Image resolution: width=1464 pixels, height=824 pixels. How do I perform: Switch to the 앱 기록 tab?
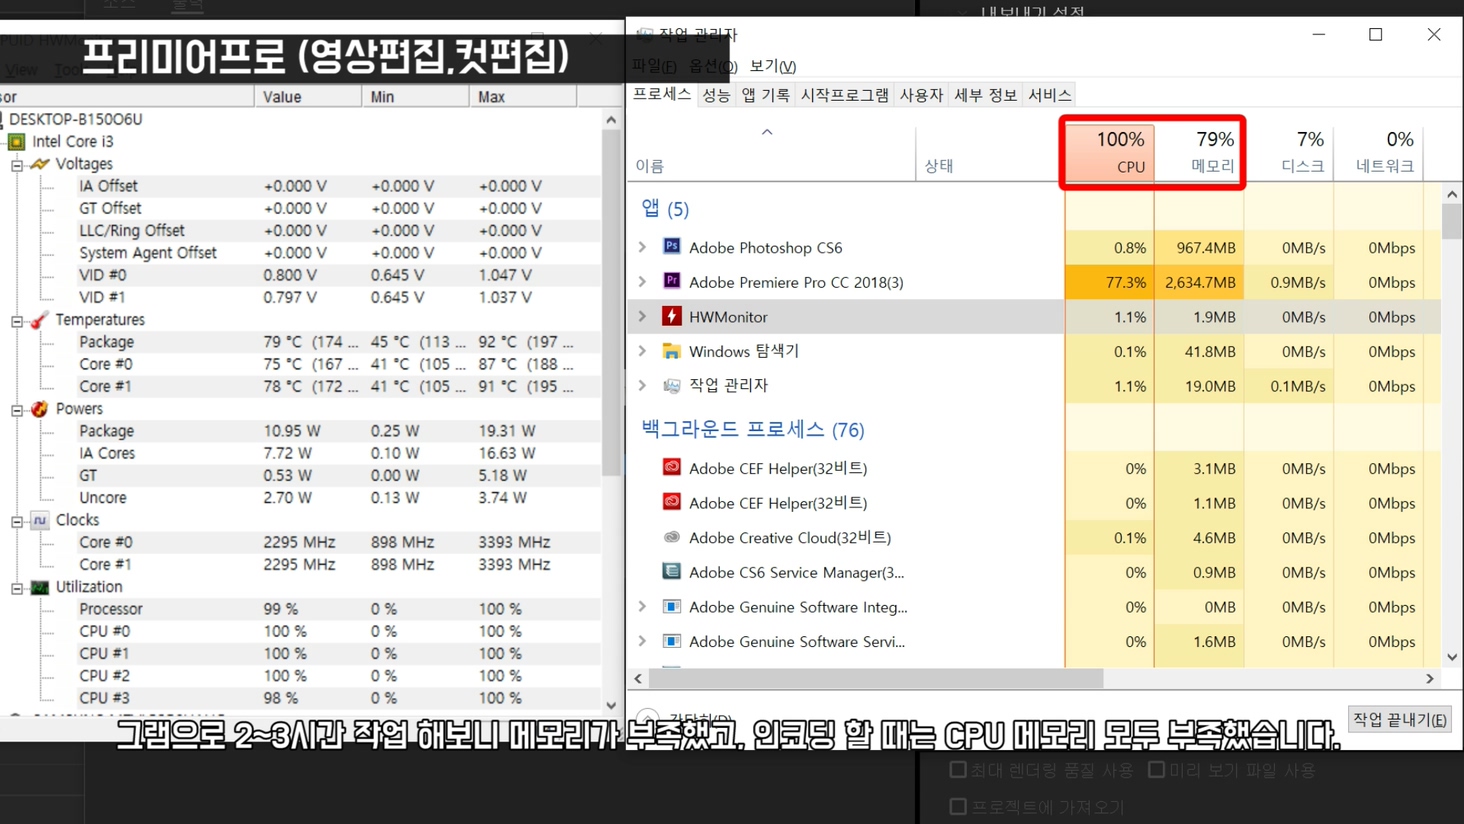pyautogui.click(x=766, y=95)
